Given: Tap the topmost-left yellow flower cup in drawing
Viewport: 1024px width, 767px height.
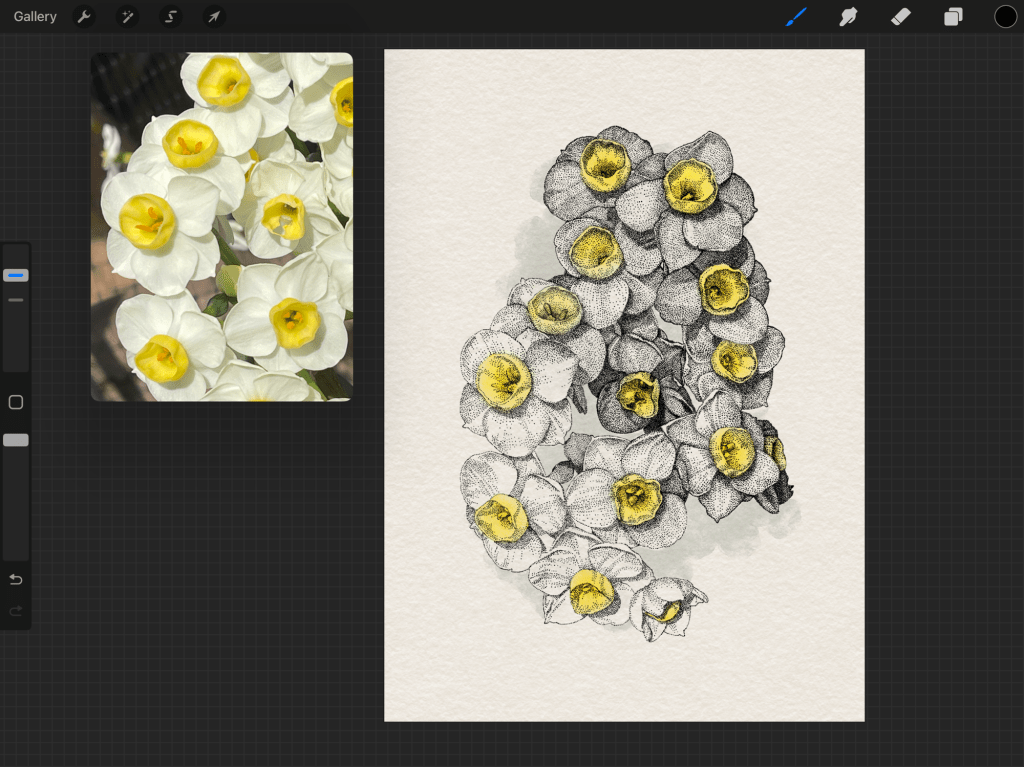Looking at the screenshot, I should click(605, 164).
